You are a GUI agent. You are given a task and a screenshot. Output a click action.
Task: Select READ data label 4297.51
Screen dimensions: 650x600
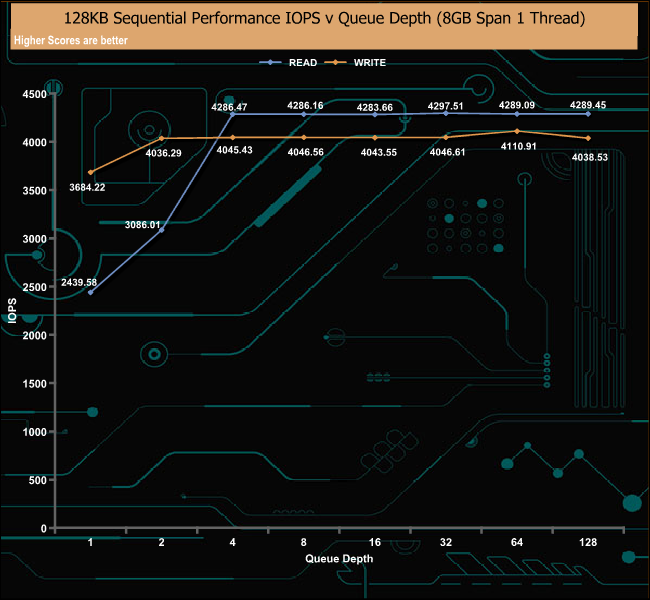tap(445, 106)
